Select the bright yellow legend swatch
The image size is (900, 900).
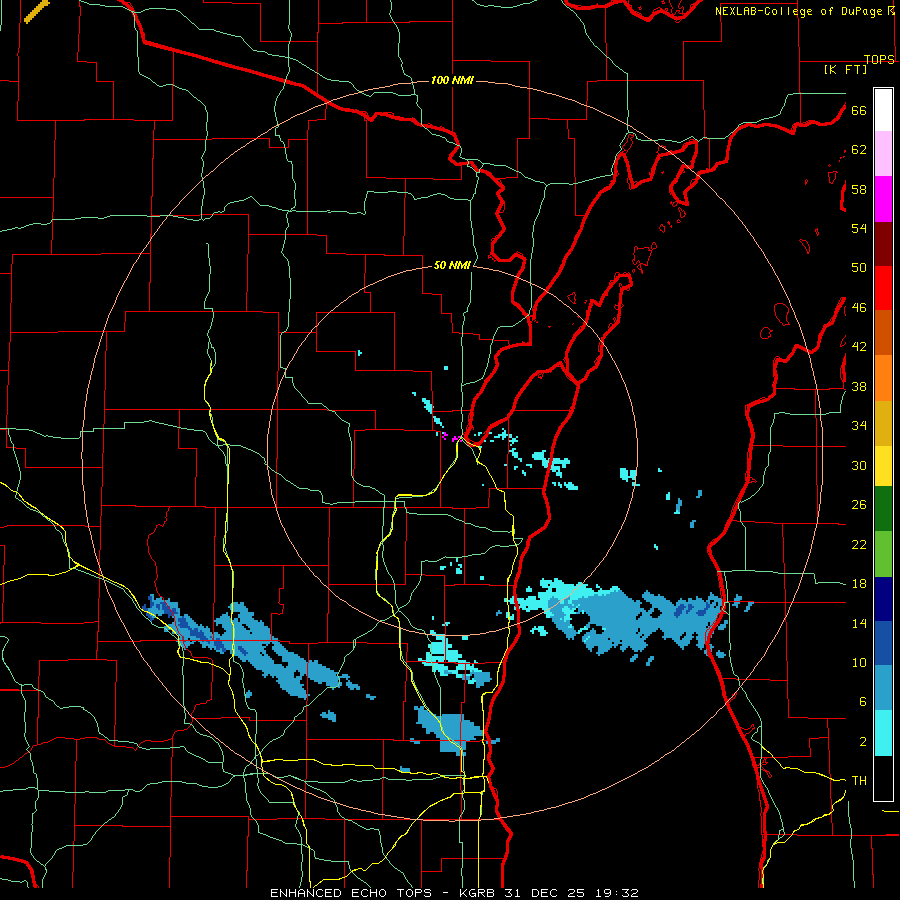click(x=883, y=466)
